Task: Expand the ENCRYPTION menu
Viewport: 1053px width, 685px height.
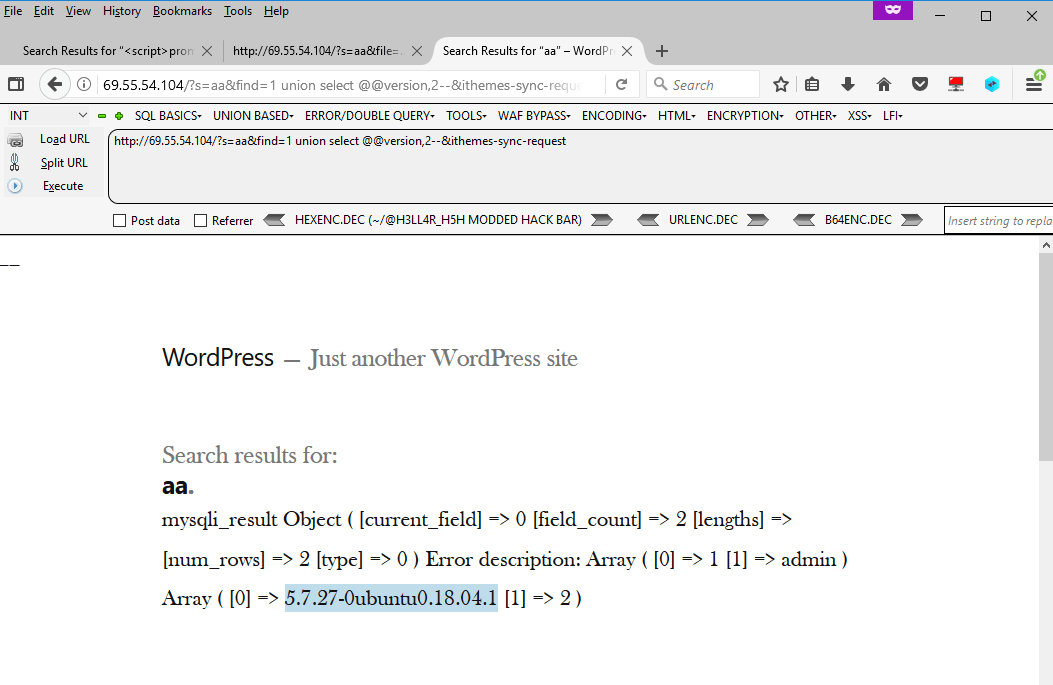Action: (745, 116)
